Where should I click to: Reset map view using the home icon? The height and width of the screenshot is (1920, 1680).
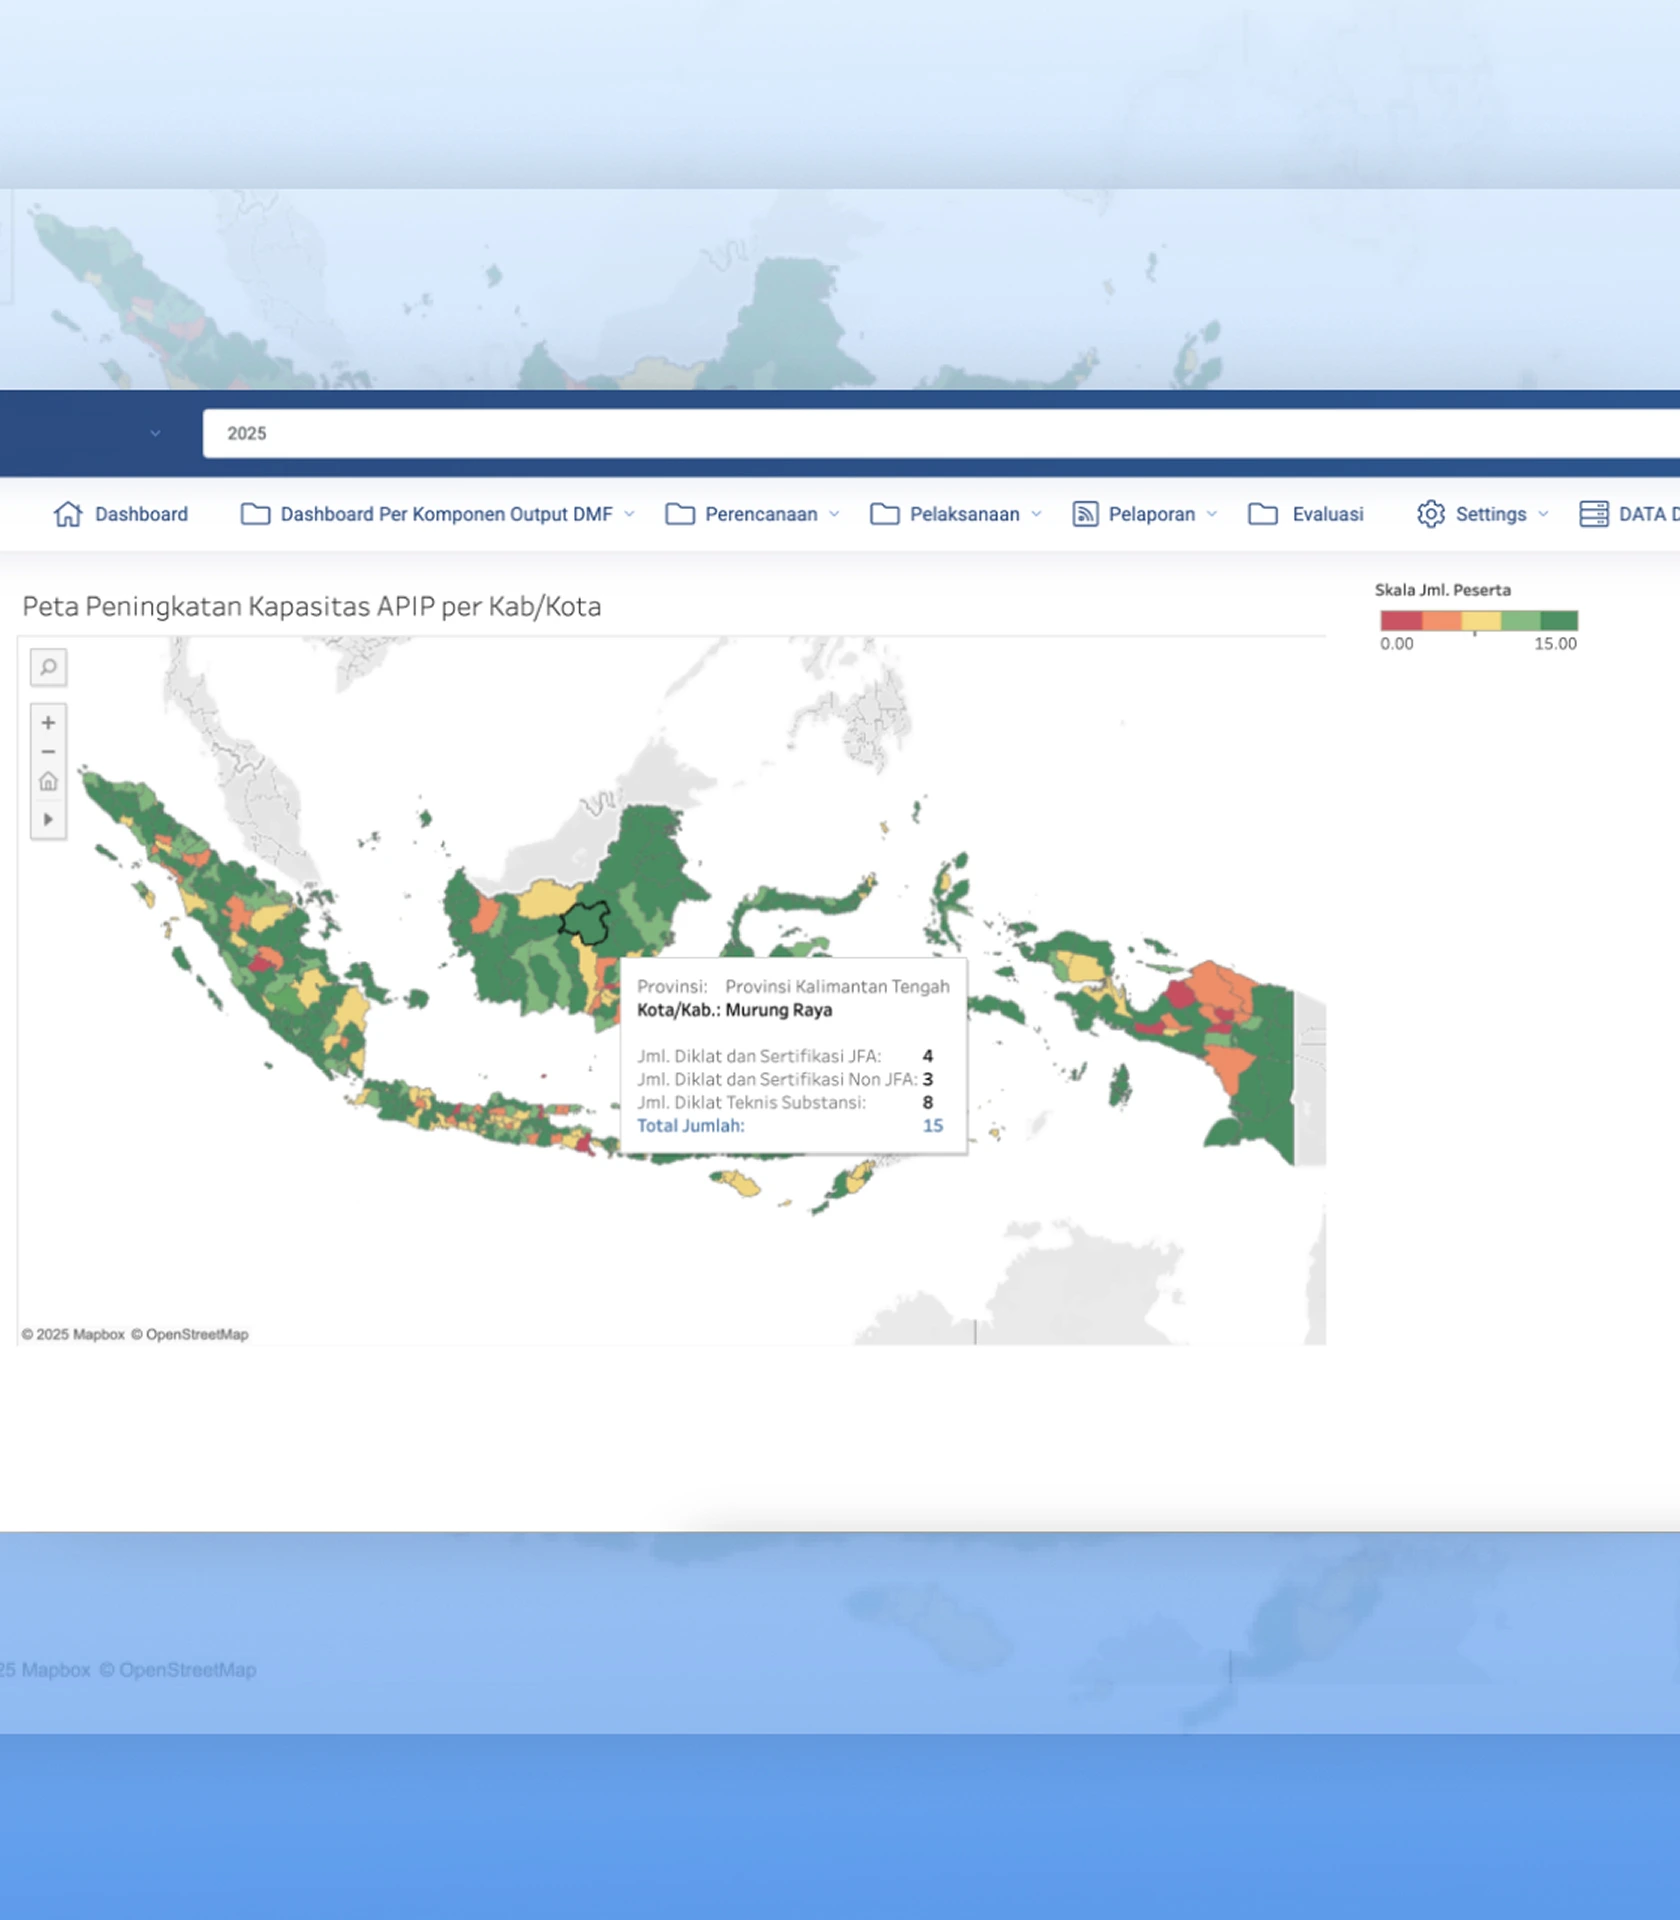pos(48,782)
